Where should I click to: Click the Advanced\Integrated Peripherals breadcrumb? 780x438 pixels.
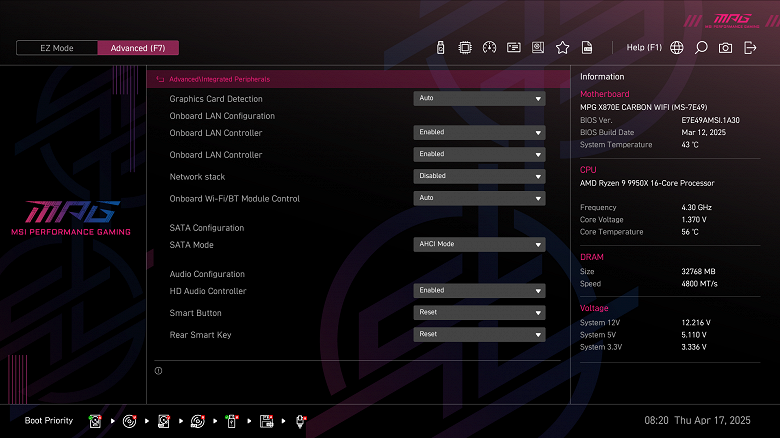point(219,79)
